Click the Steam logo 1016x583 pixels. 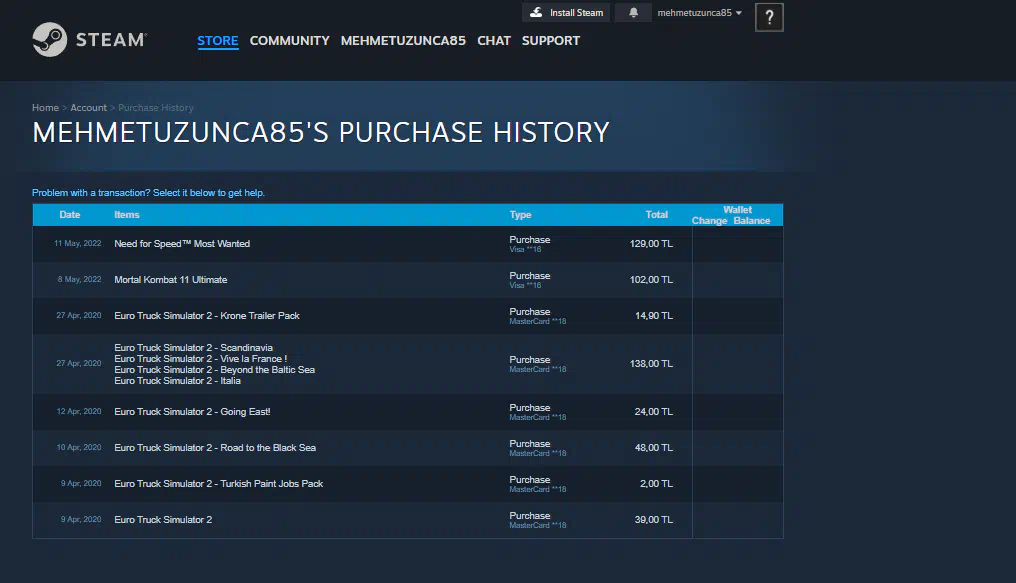pyautogui.click(x=89, y=40)
